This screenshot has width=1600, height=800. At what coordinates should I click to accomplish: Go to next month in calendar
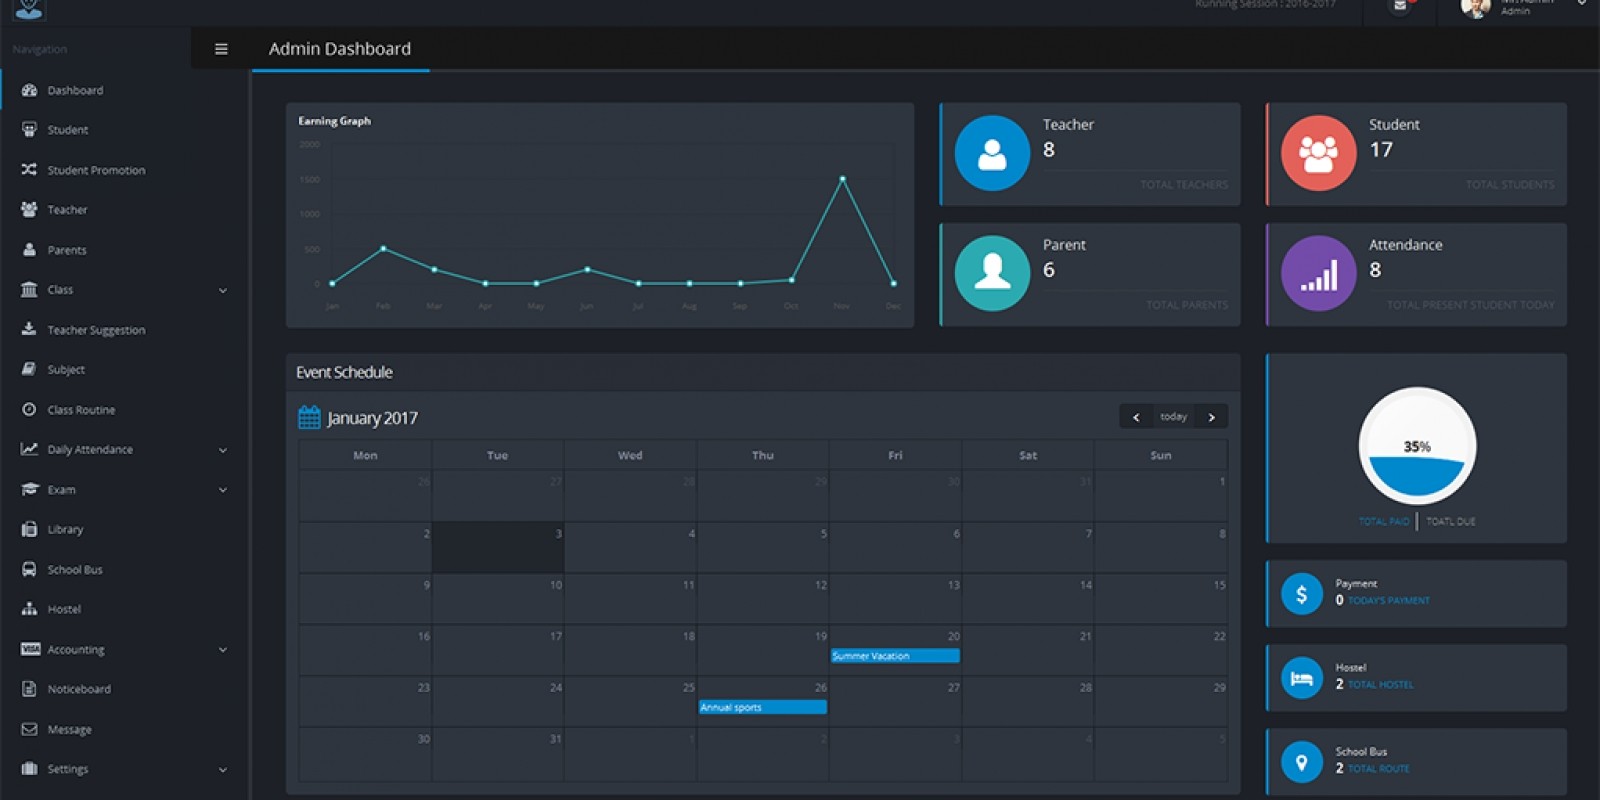(1211, 417)
